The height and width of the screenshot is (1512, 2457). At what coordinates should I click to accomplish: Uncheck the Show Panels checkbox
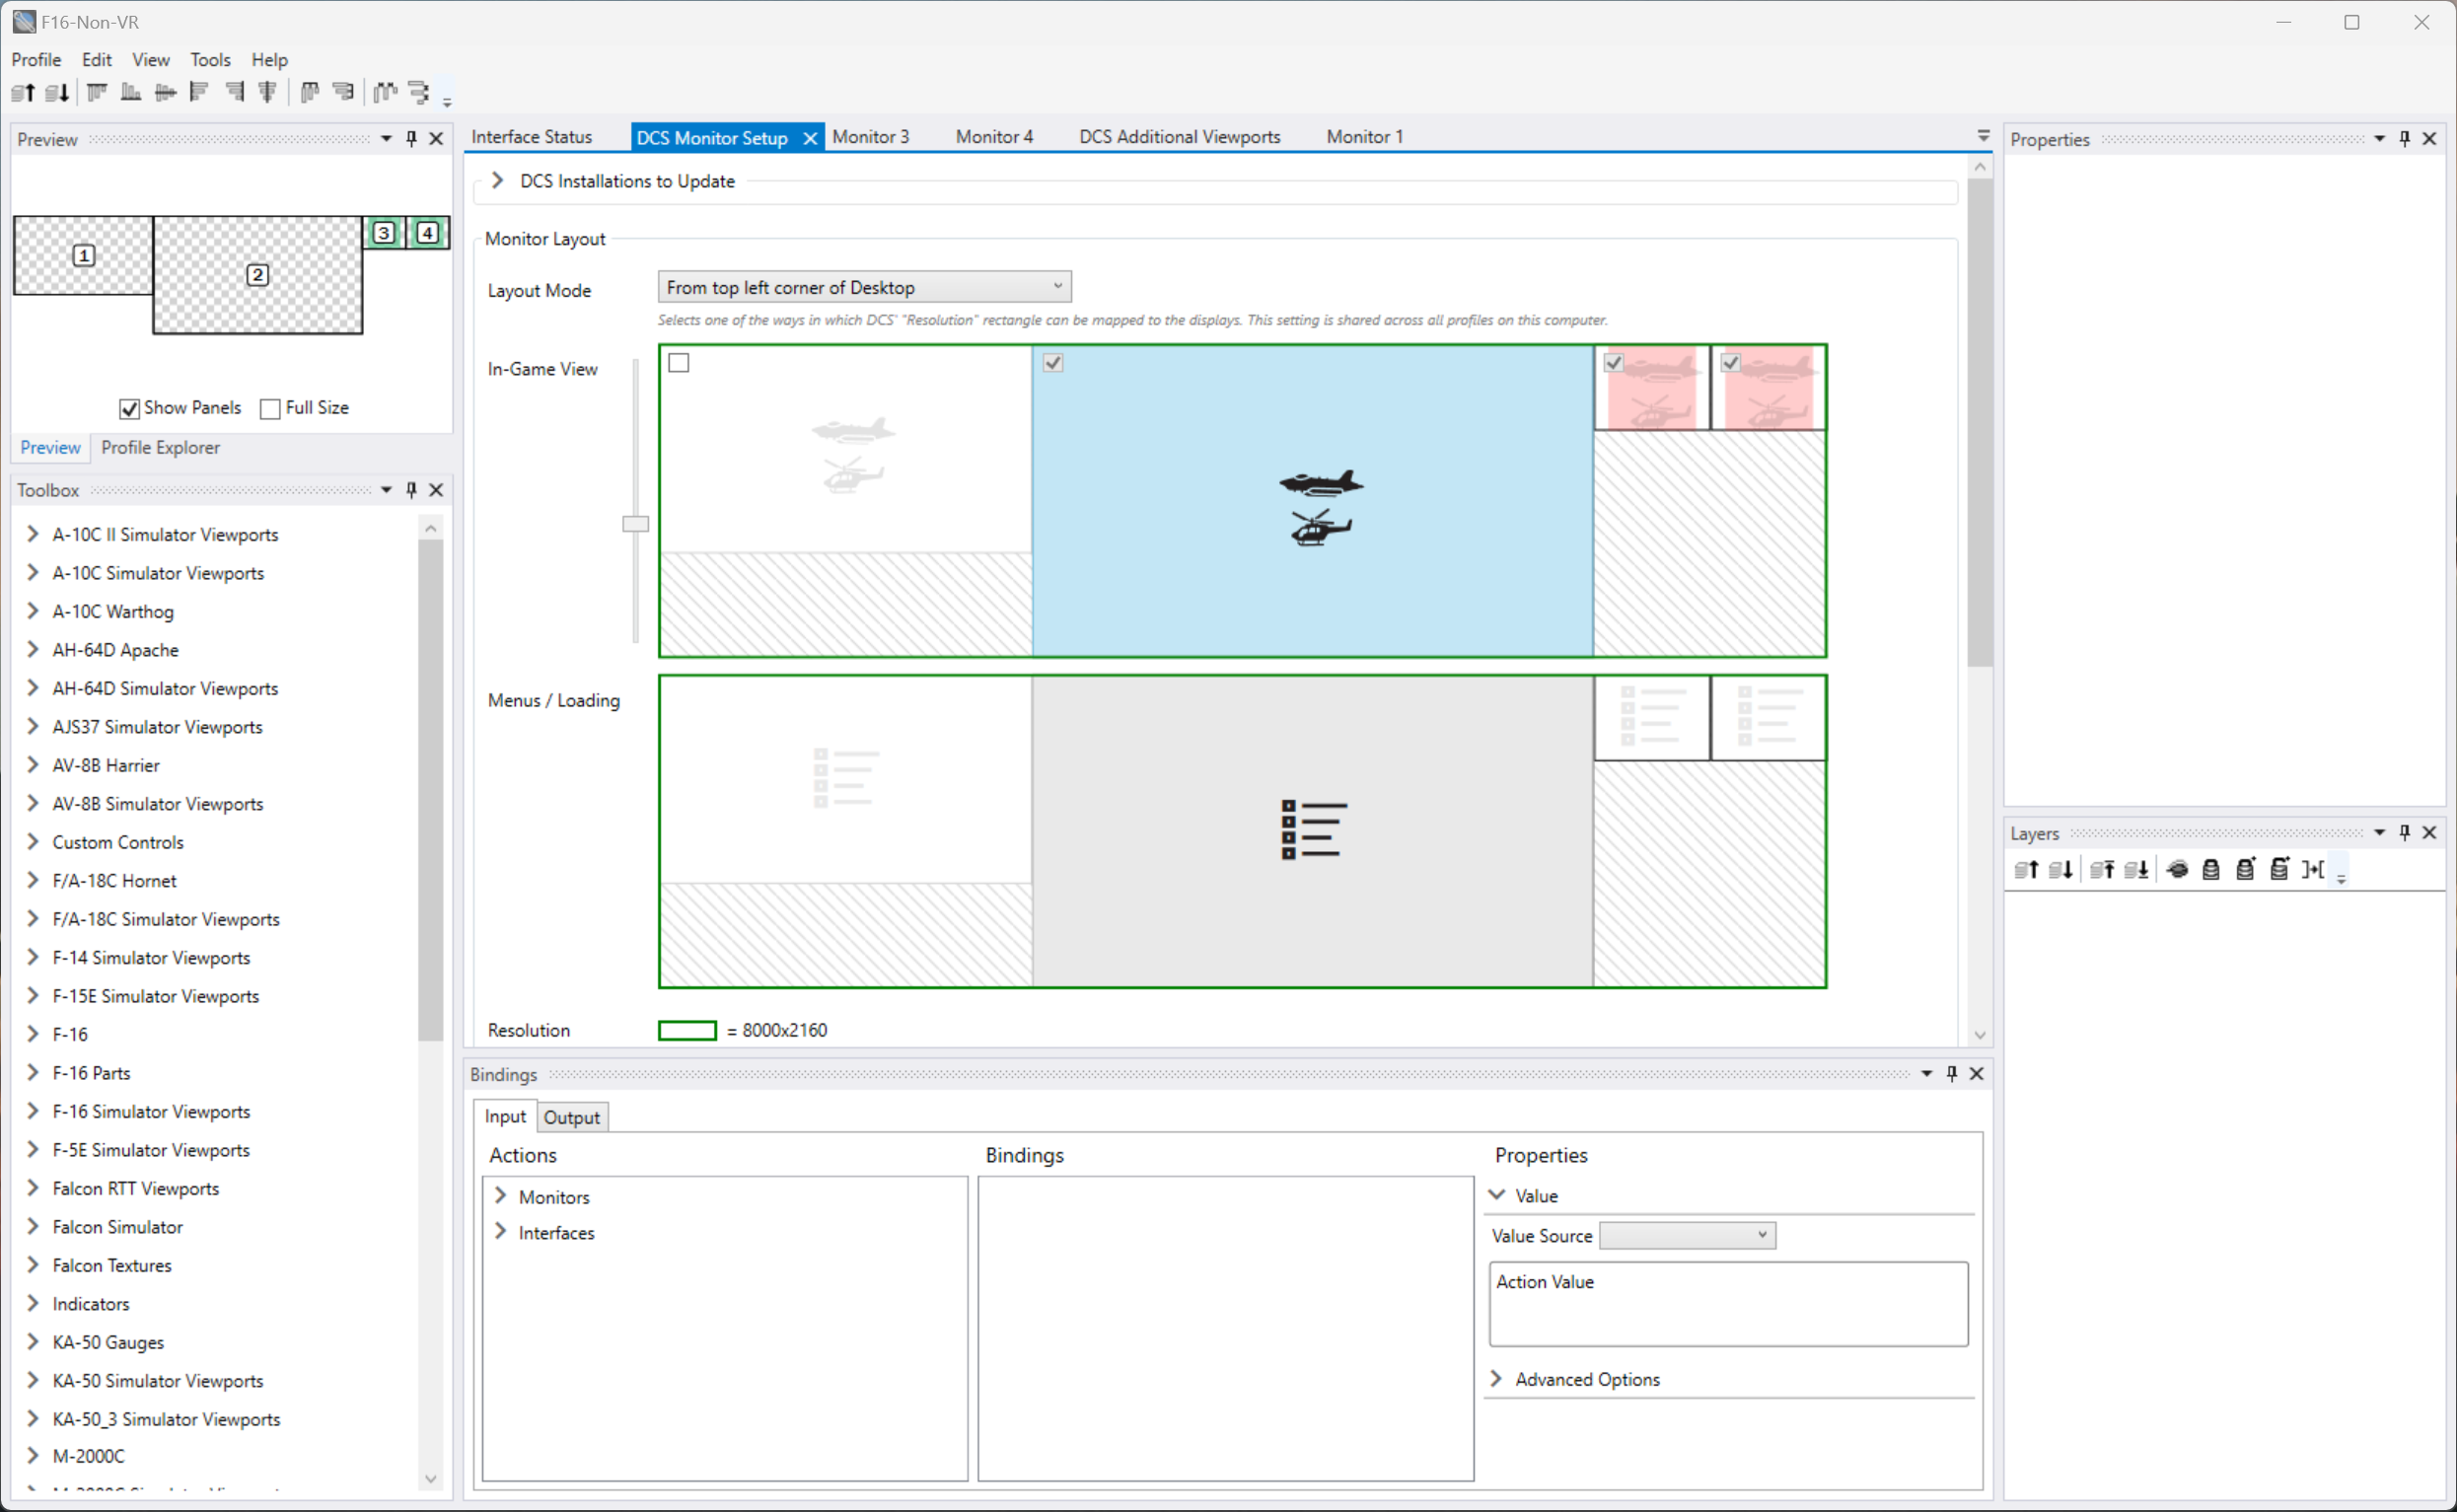tap(129, 409)
